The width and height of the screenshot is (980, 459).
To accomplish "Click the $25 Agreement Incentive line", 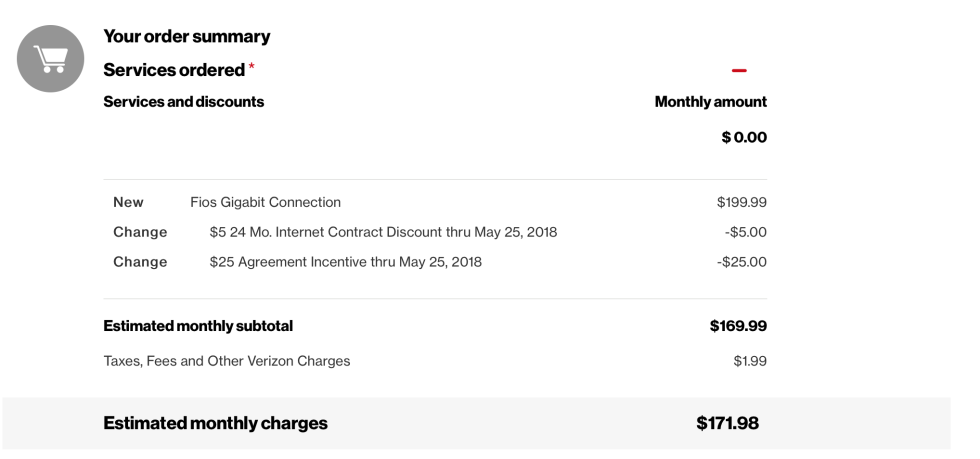I will tap(346, 261).
